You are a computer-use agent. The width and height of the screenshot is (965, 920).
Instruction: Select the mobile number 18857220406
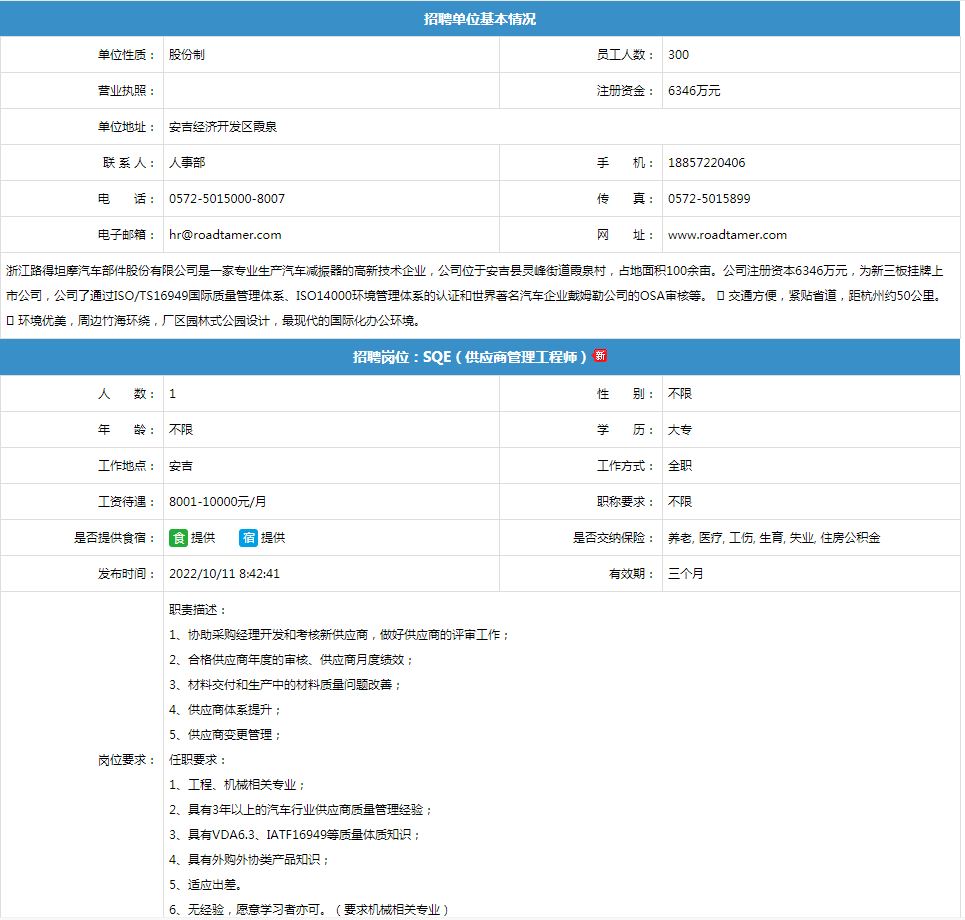(707, 162)
